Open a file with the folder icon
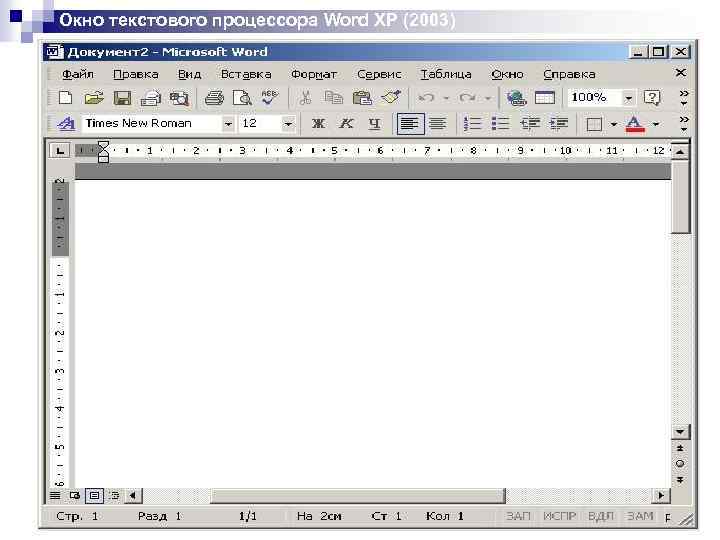Viewport: 720px width, 540px height. [x=94, y=98]
